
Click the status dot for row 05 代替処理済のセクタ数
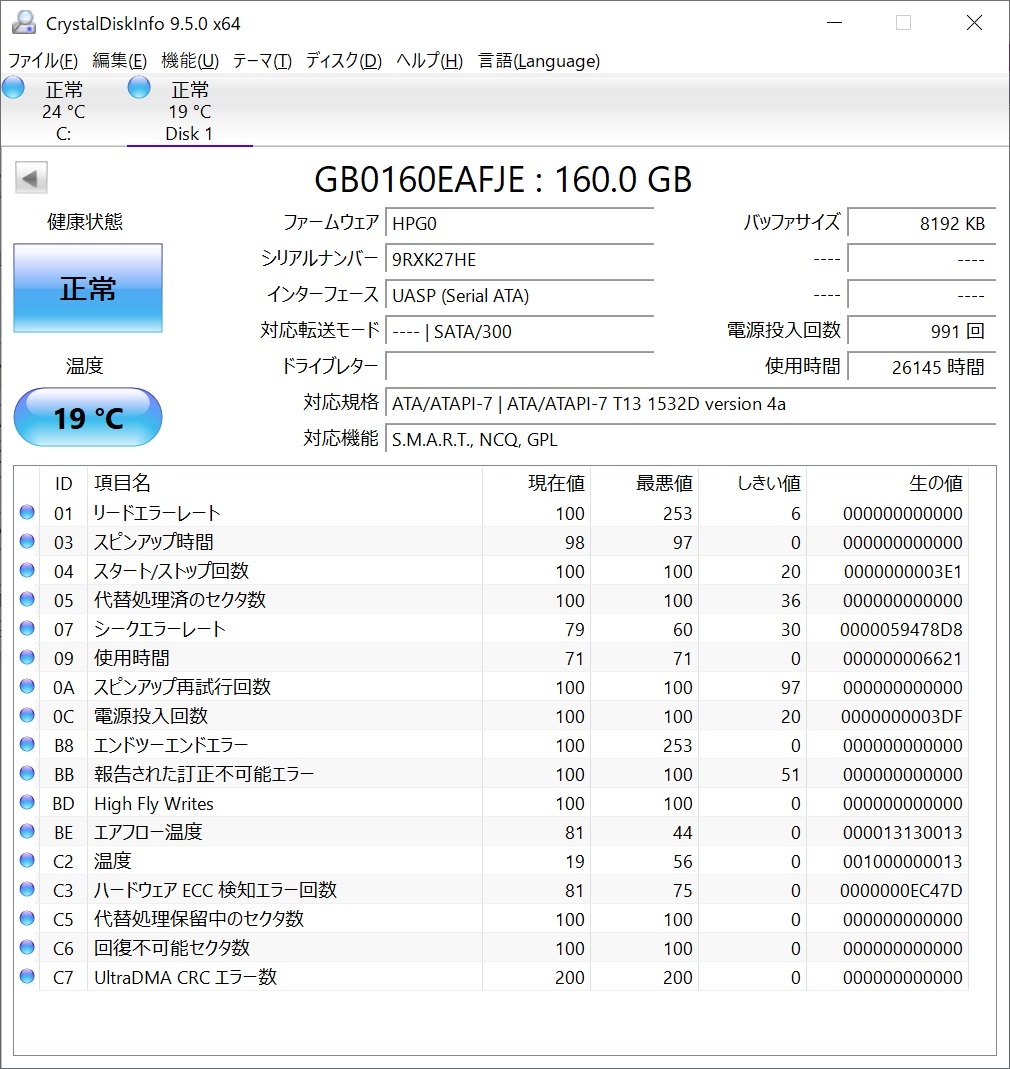(27, 600)
